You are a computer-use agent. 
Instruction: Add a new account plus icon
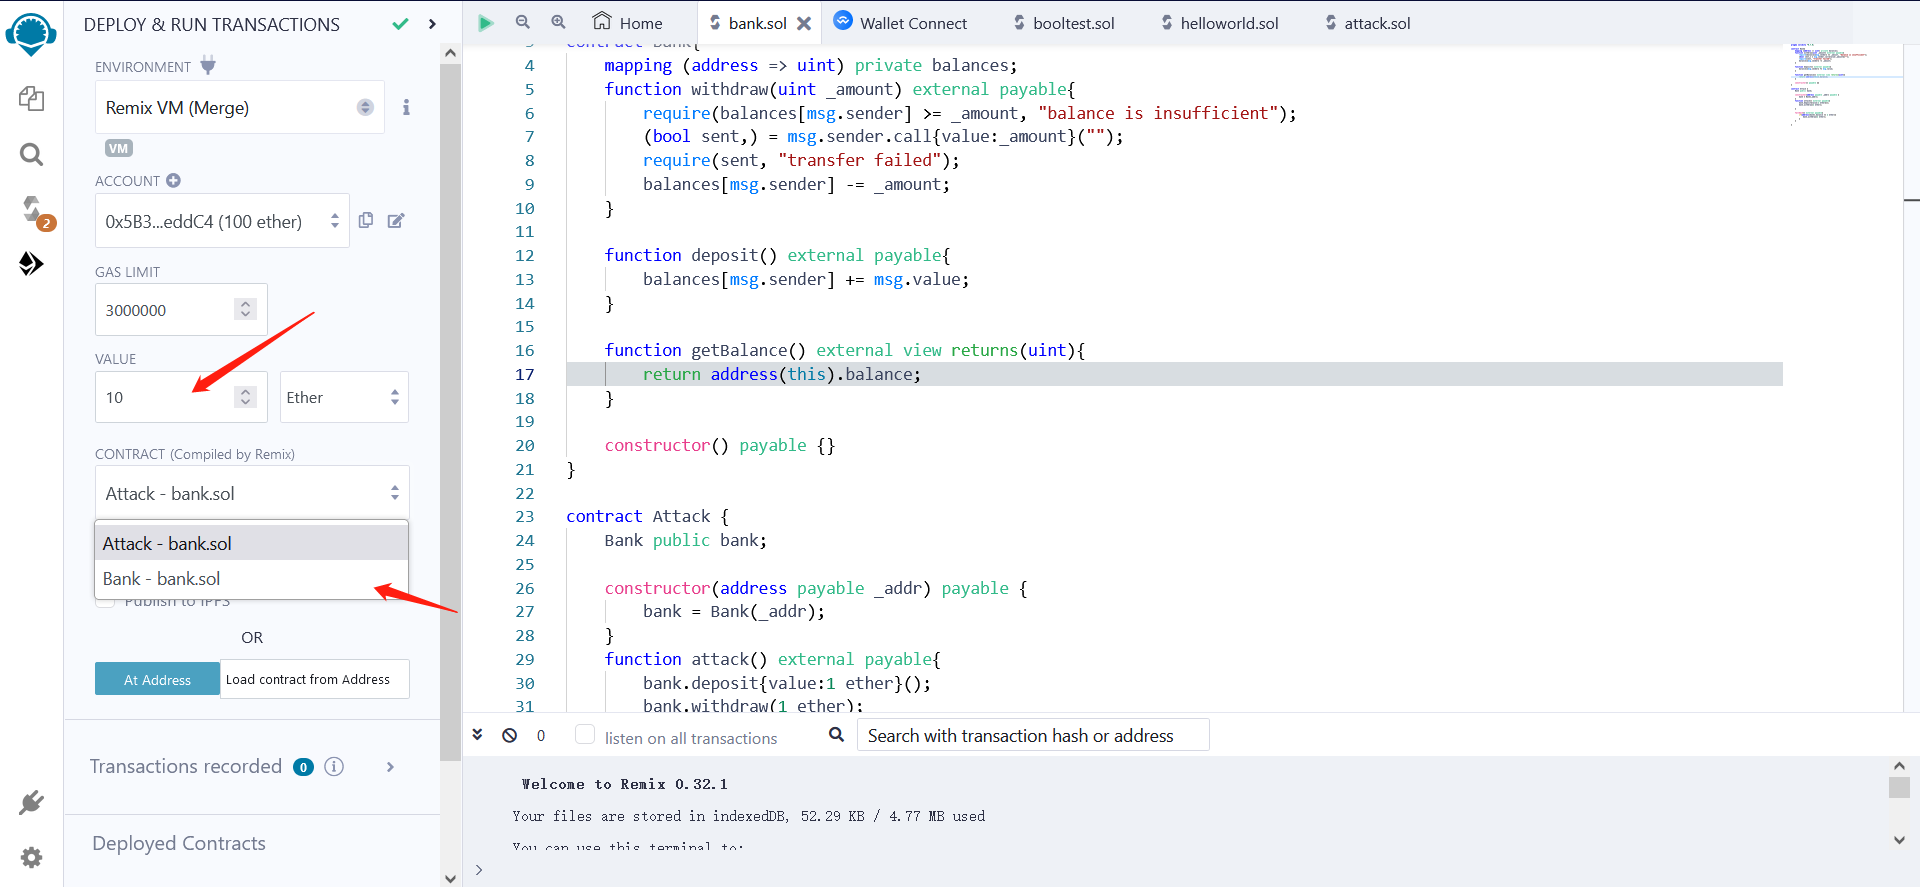click(173, 180)
